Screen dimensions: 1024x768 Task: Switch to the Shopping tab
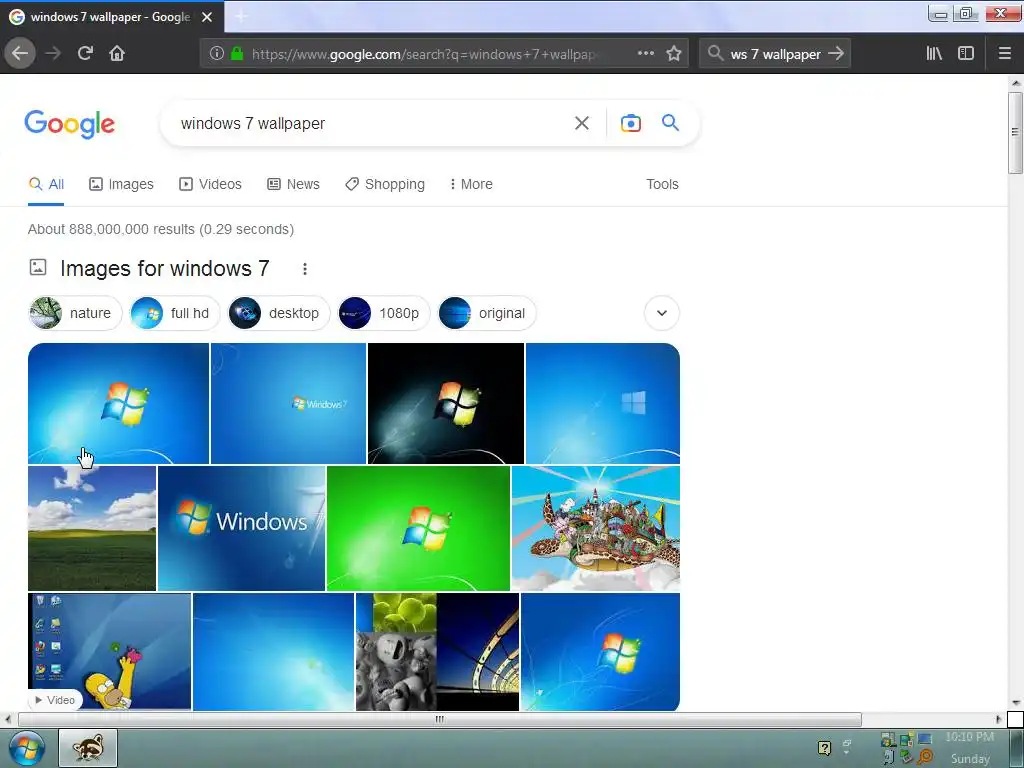point(385,184)
